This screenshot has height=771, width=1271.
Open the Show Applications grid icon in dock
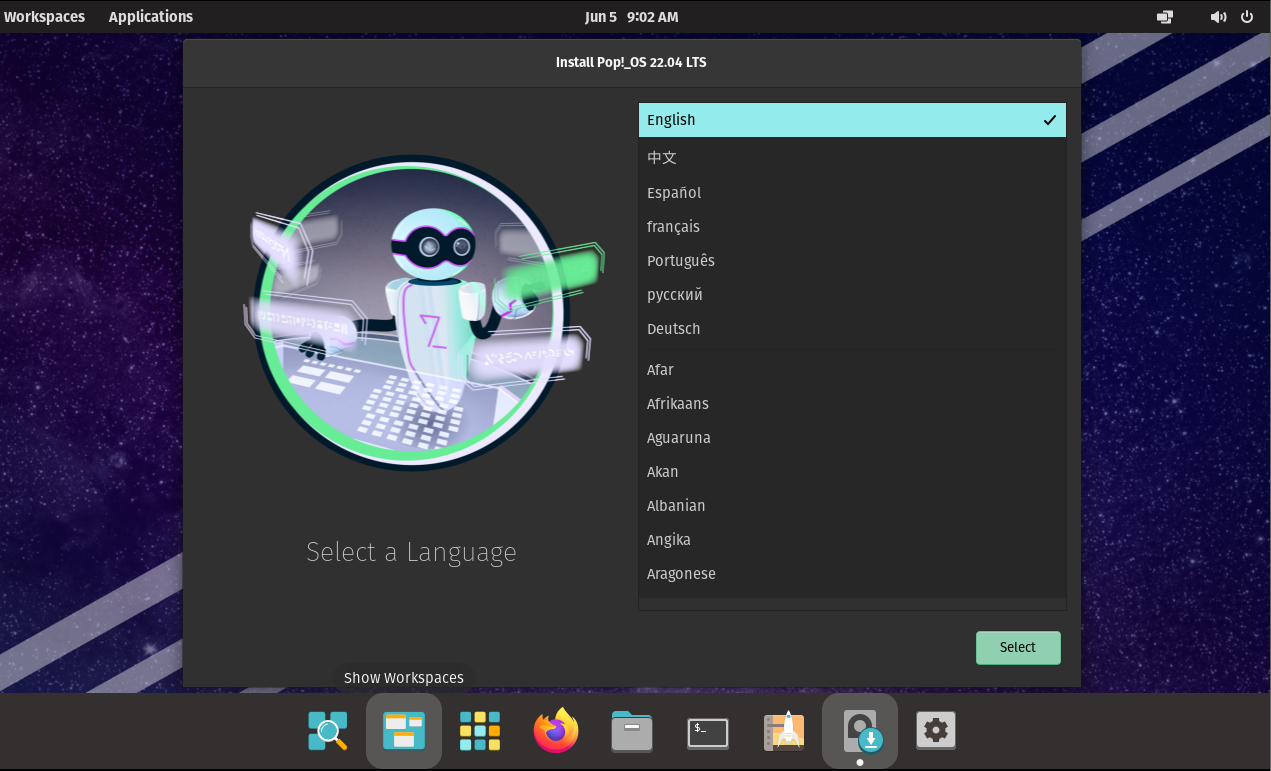(480, 731)
